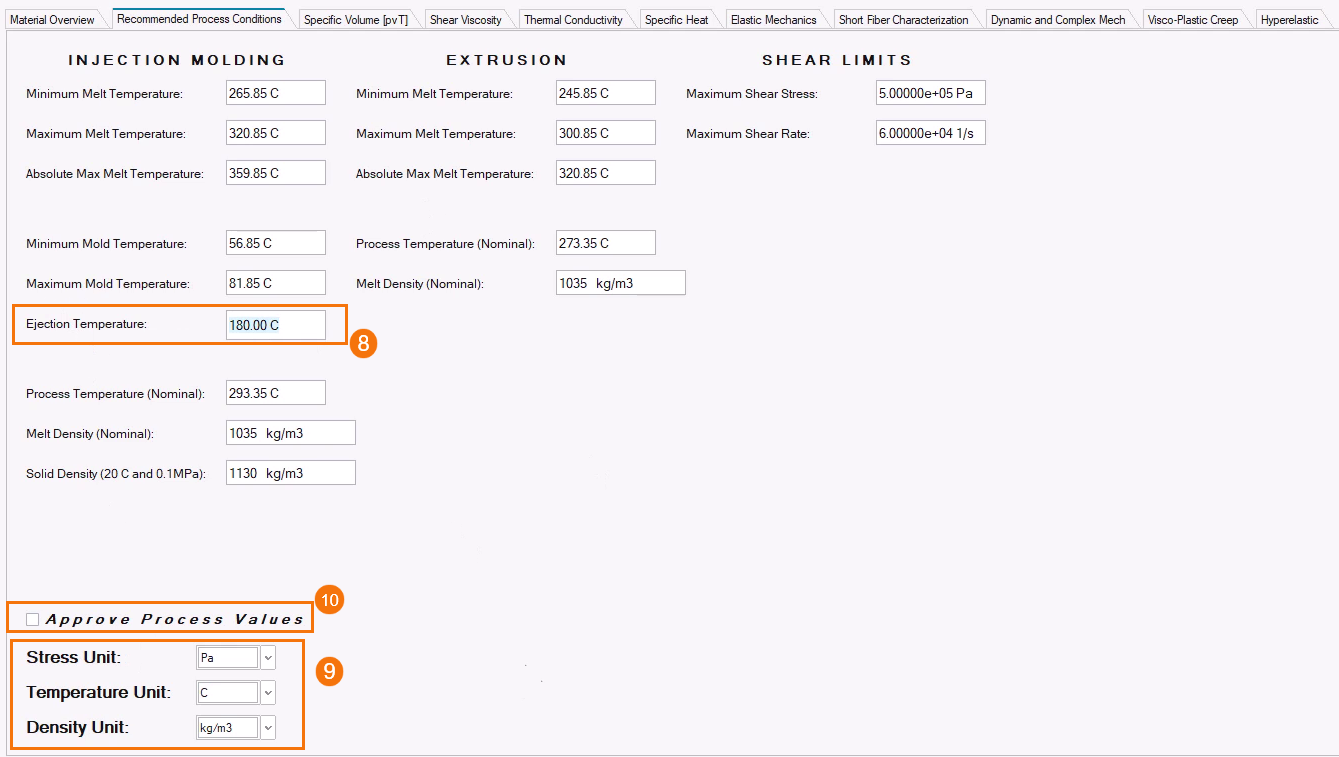Click the Maximum Shear Rate label
The width and height of the screenshot is (1339, 757).
pyautogui.click(x=748, y=134)
